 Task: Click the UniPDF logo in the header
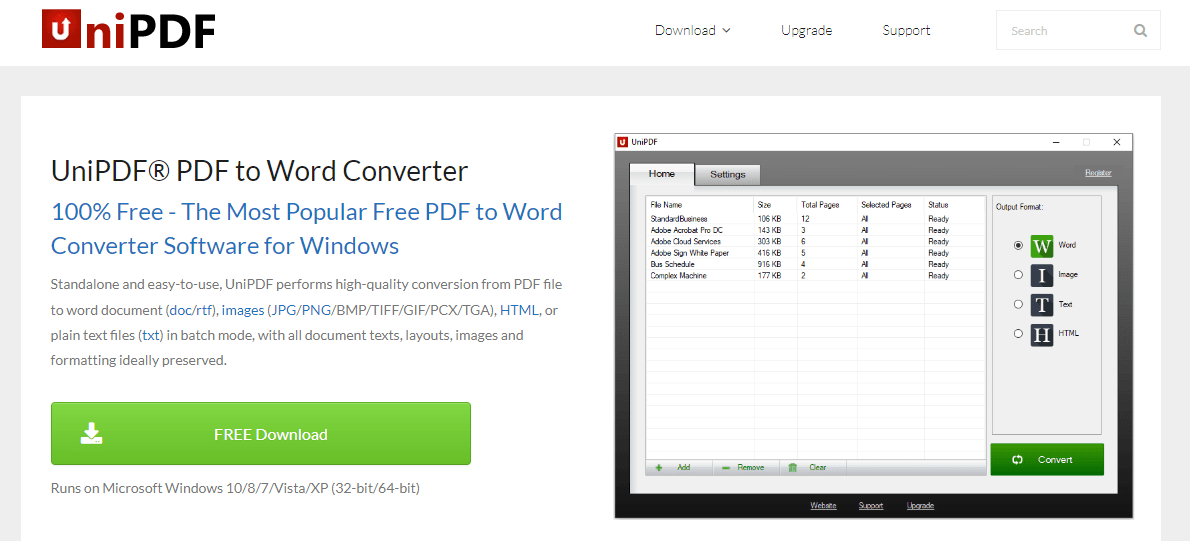tap(129, 30)
